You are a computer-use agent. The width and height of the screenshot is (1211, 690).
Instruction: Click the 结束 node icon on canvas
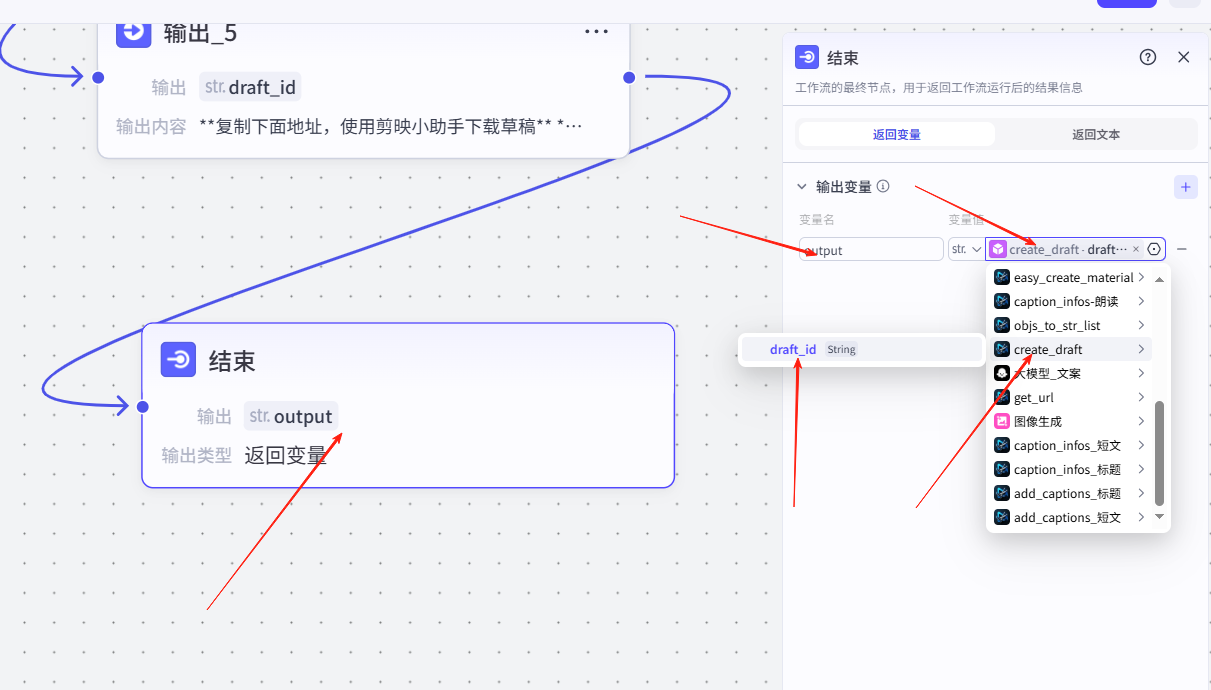(178, 360)
